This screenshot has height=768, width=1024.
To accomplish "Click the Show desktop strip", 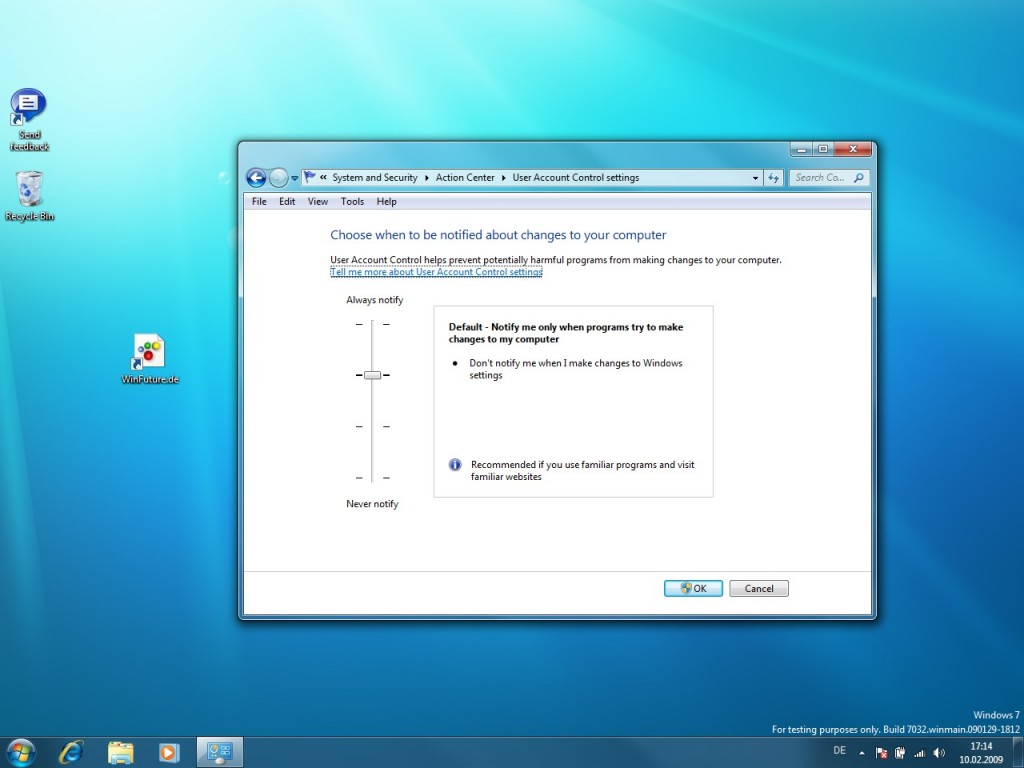I will 1018,752.
